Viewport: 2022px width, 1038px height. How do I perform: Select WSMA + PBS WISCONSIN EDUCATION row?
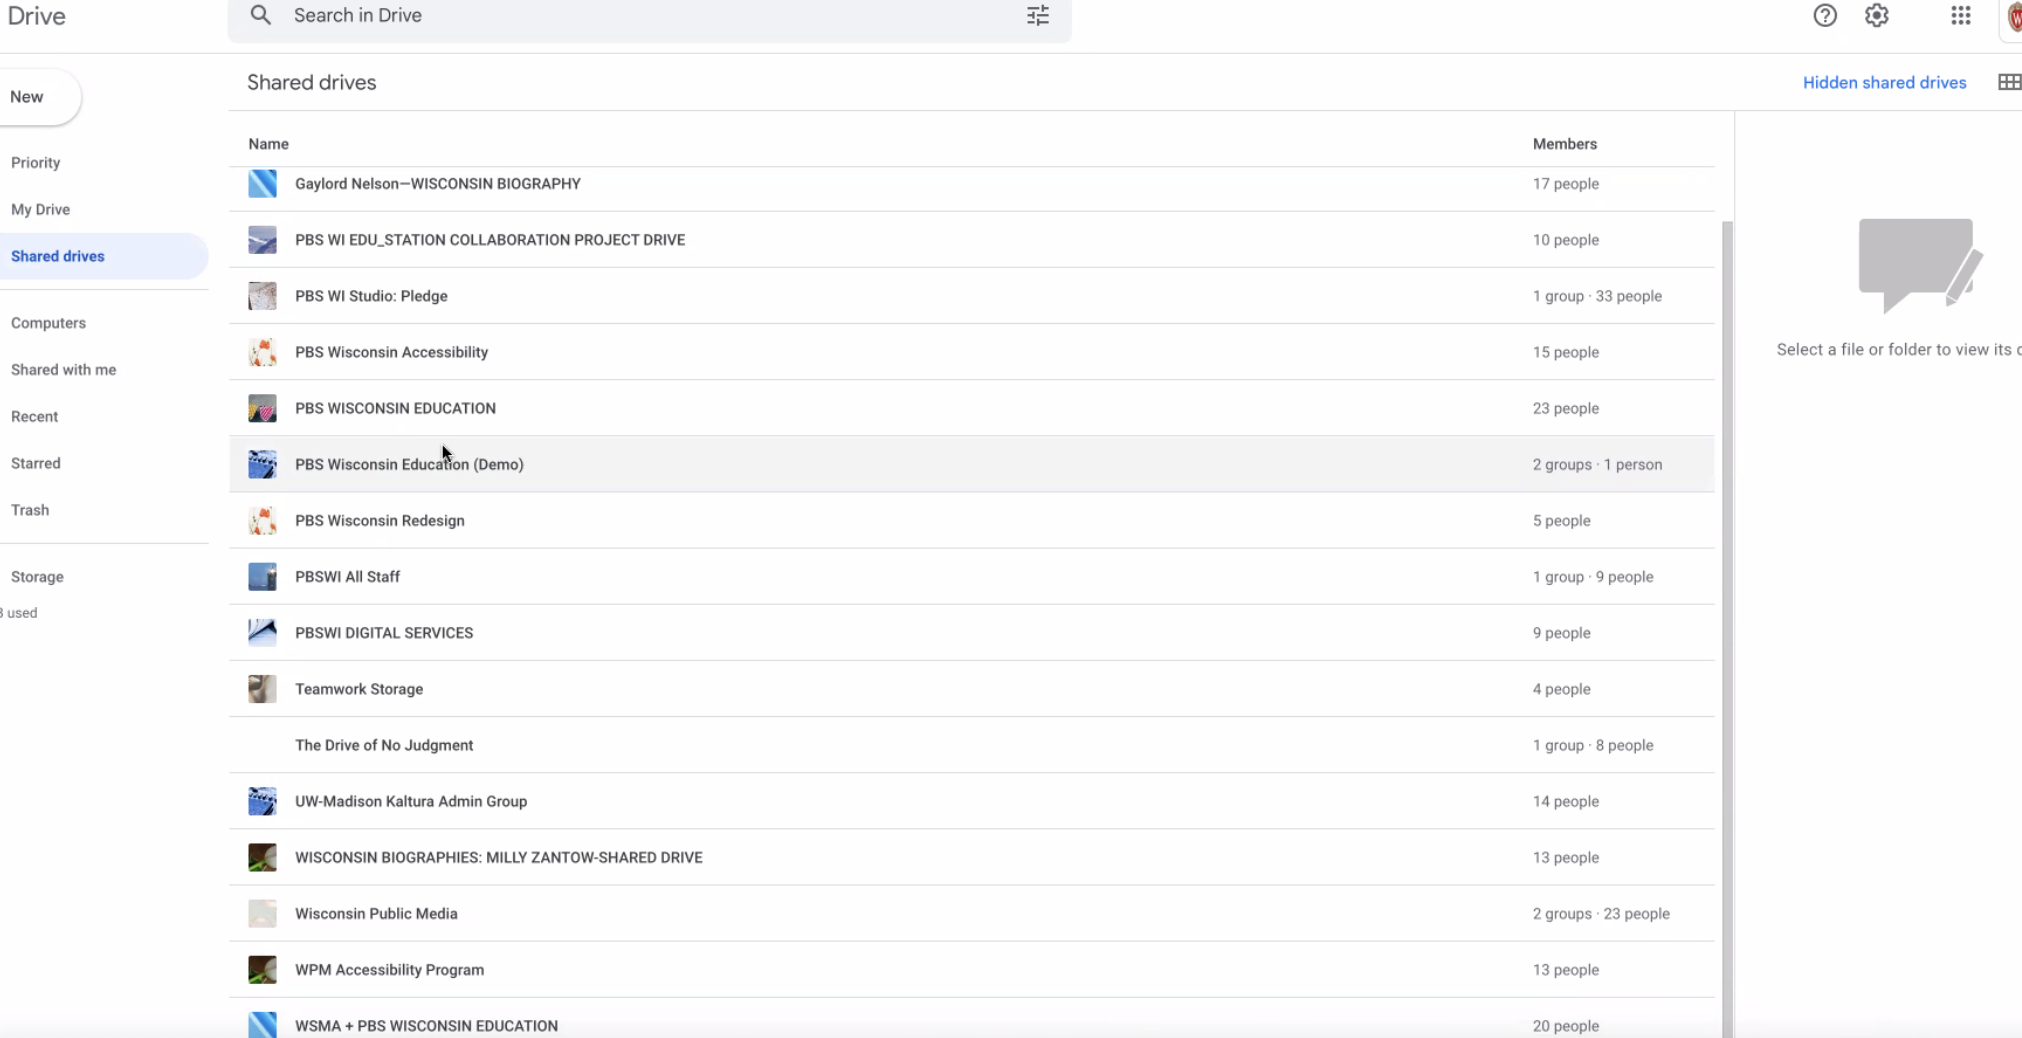click(x=971, y=1020)
